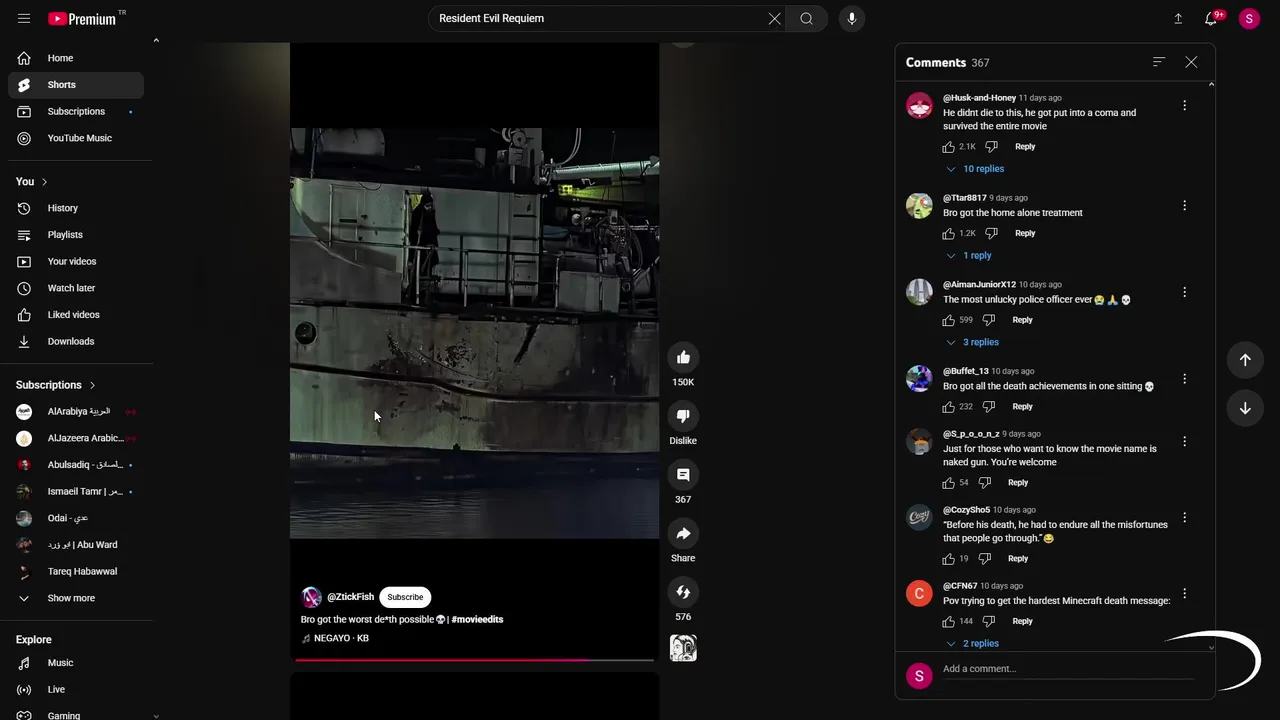Open options menu for Ttar8817 comment
Image resolution: width=1280 pixels, height=720 pixels.
1184,205
